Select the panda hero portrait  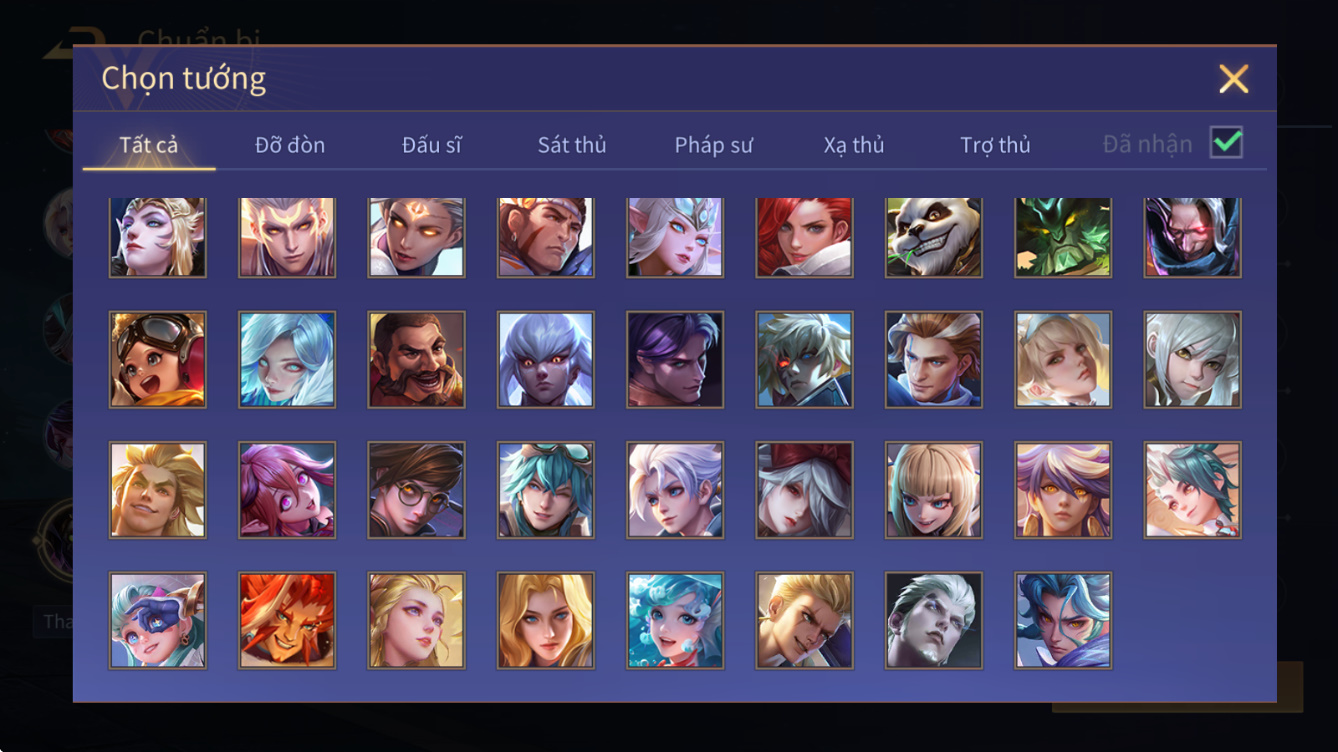tap(933, 237)
